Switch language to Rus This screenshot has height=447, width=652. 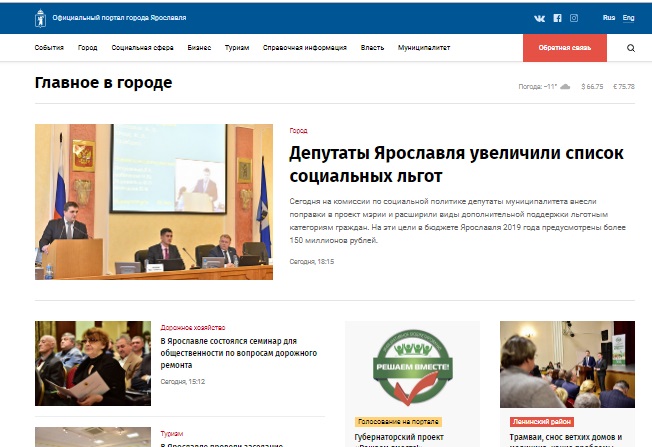[x=609, y=17]
